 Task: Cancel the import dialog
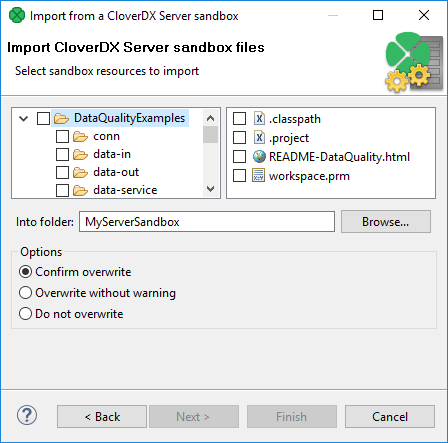tap(390, 417)
